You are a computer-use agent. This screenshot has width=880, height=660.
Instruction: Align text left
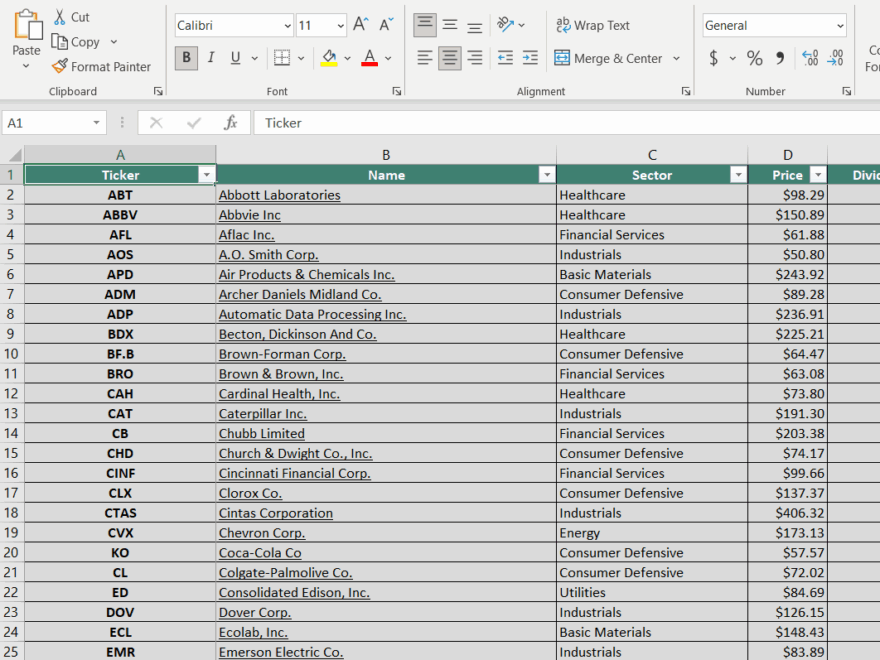(425, 58)
